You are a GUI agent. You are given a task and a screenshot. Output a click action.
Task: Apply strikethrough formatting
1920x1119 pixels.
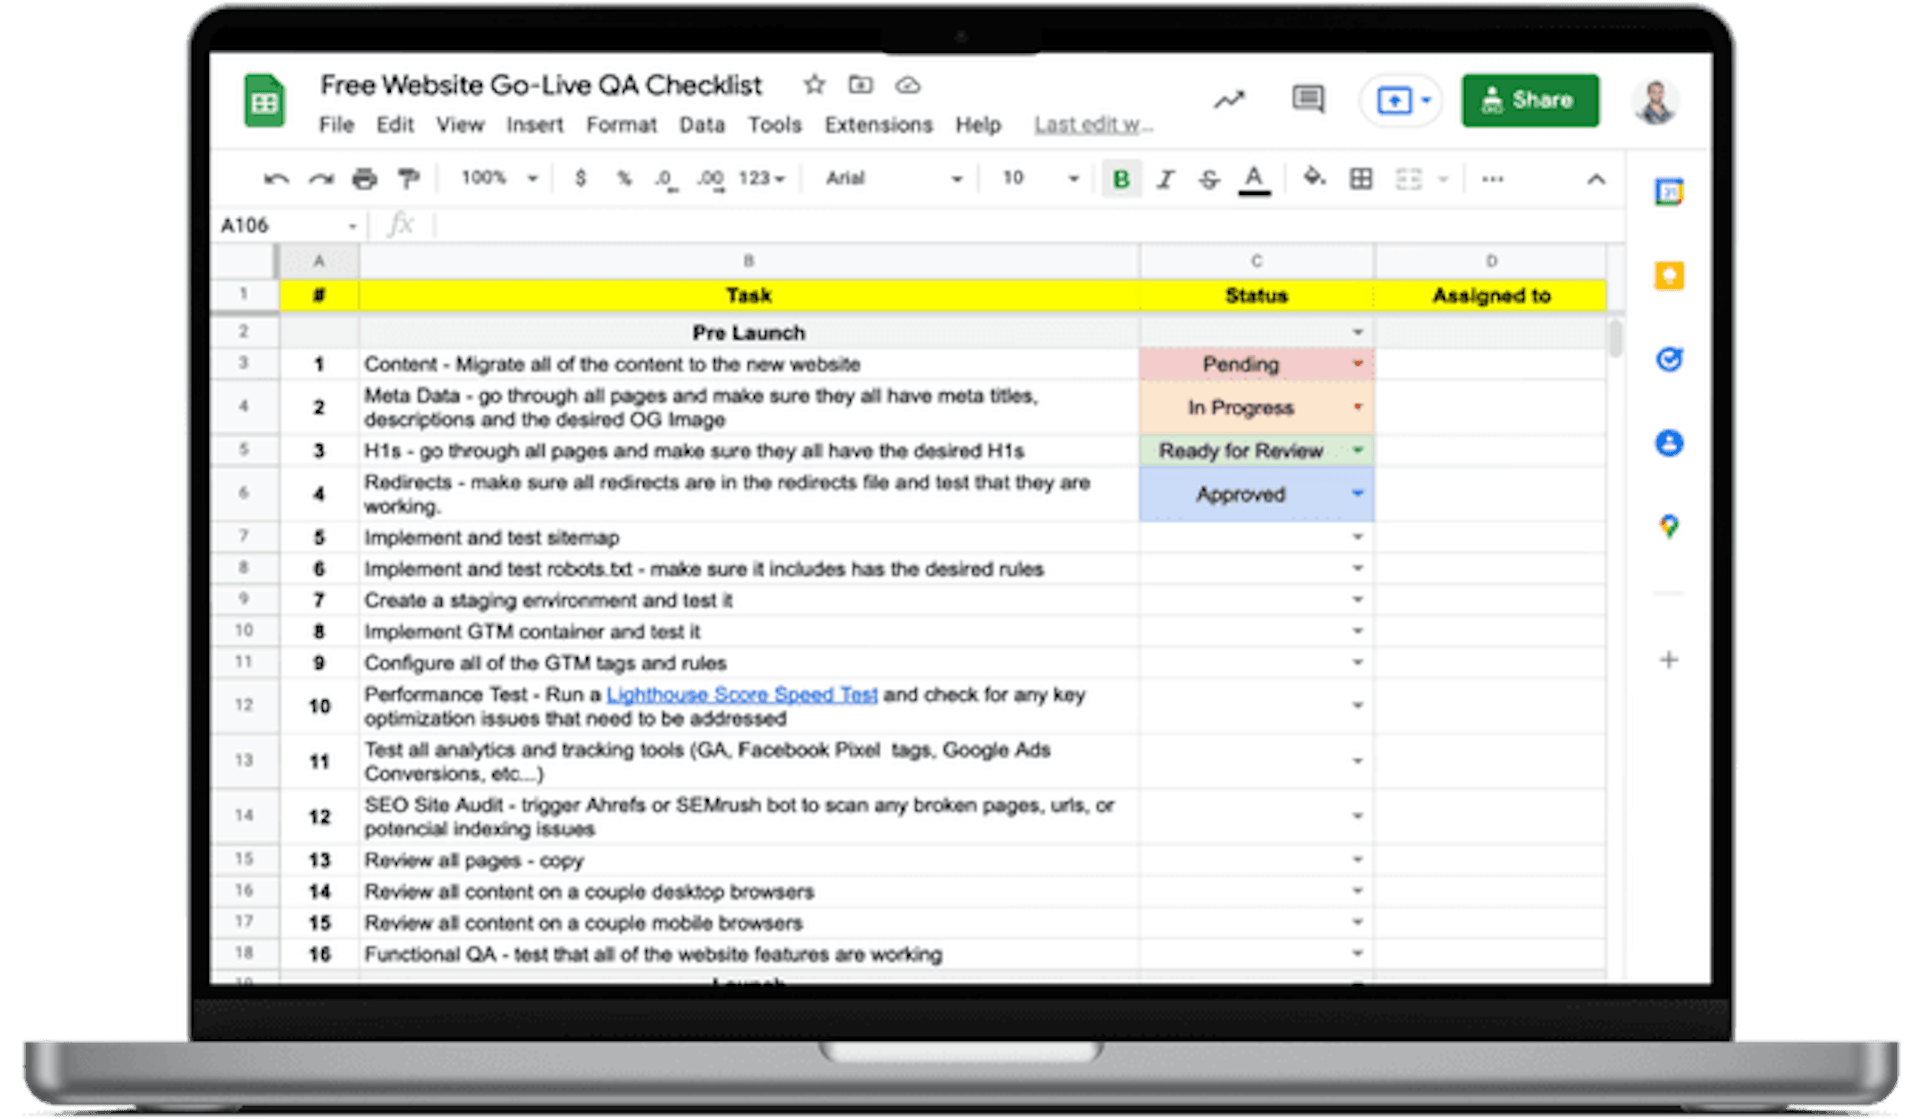tap(1210, 178)
